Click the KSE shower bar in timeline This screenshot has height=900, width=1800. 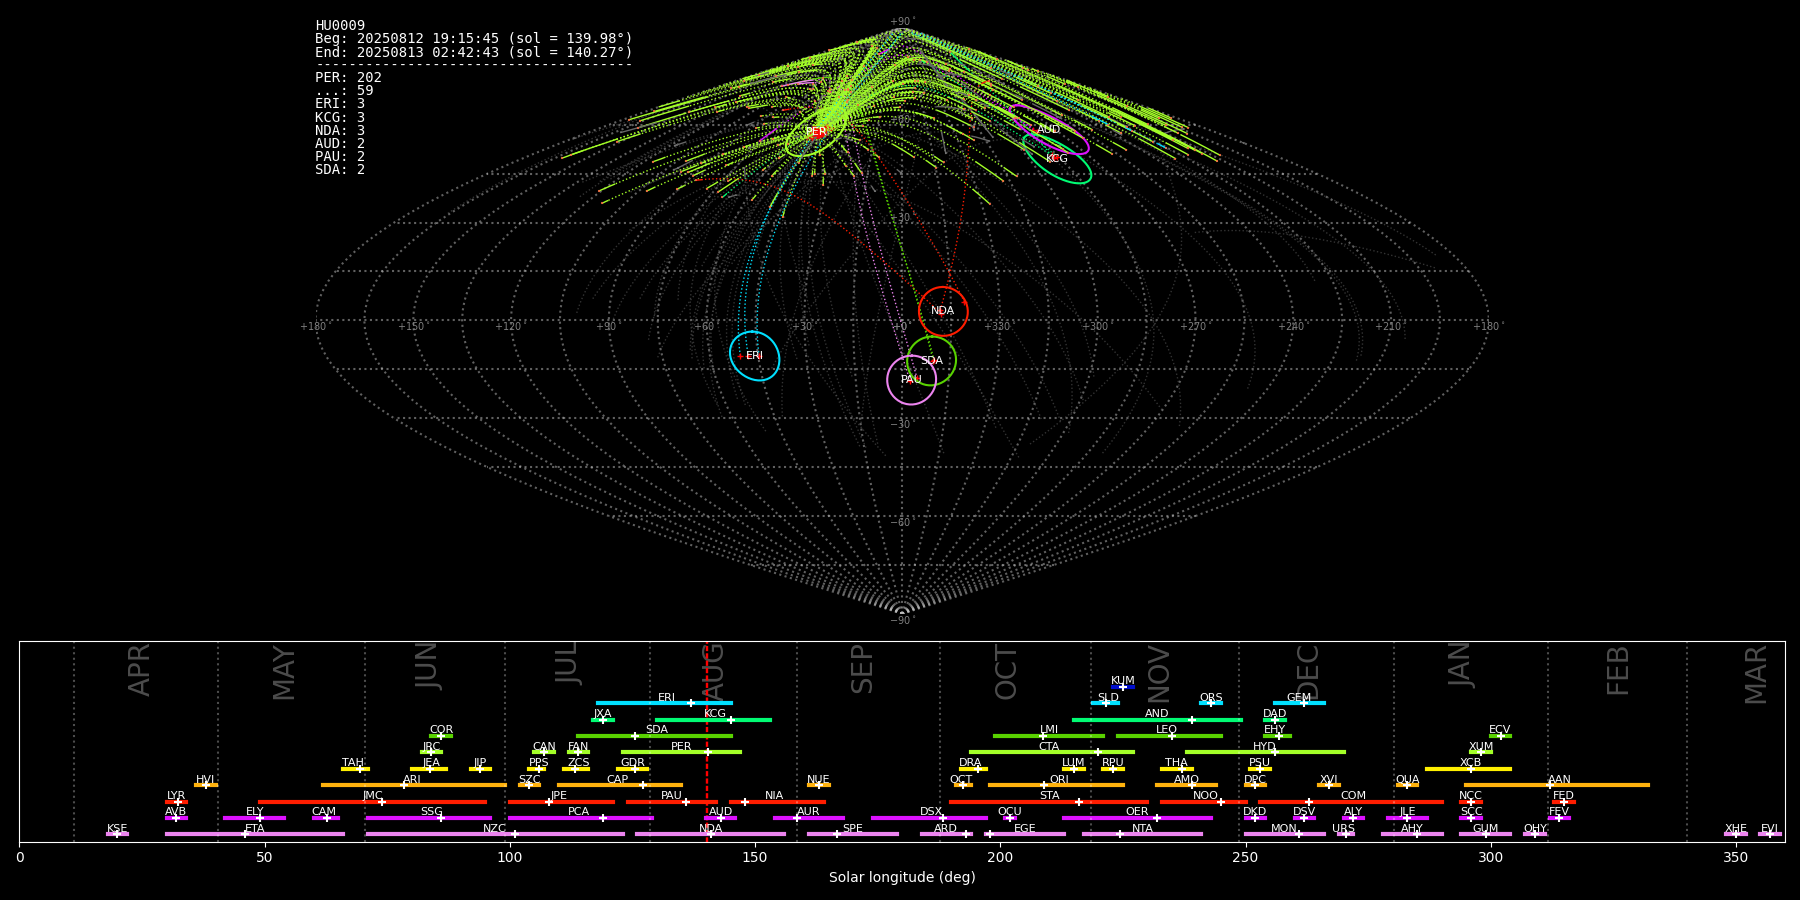pyautogui.click(x=117, y=834)
